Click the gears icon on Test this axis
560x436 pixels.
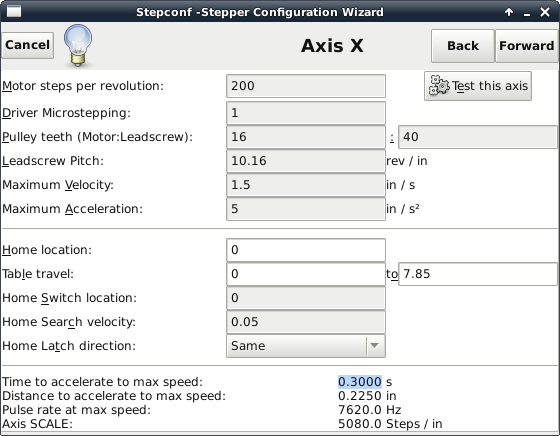pyautogui.click(x=439, y=86)
